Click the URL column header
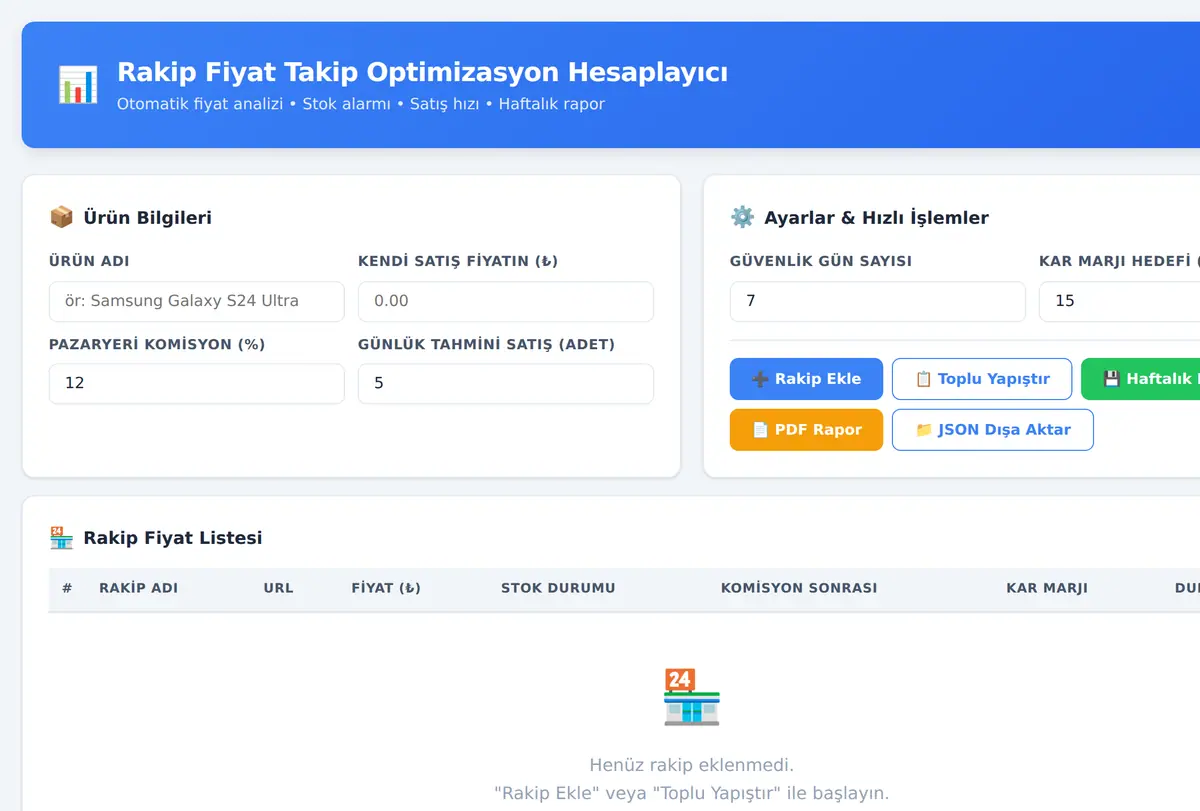Screen dimensions: 1200x811 (278, 588)
